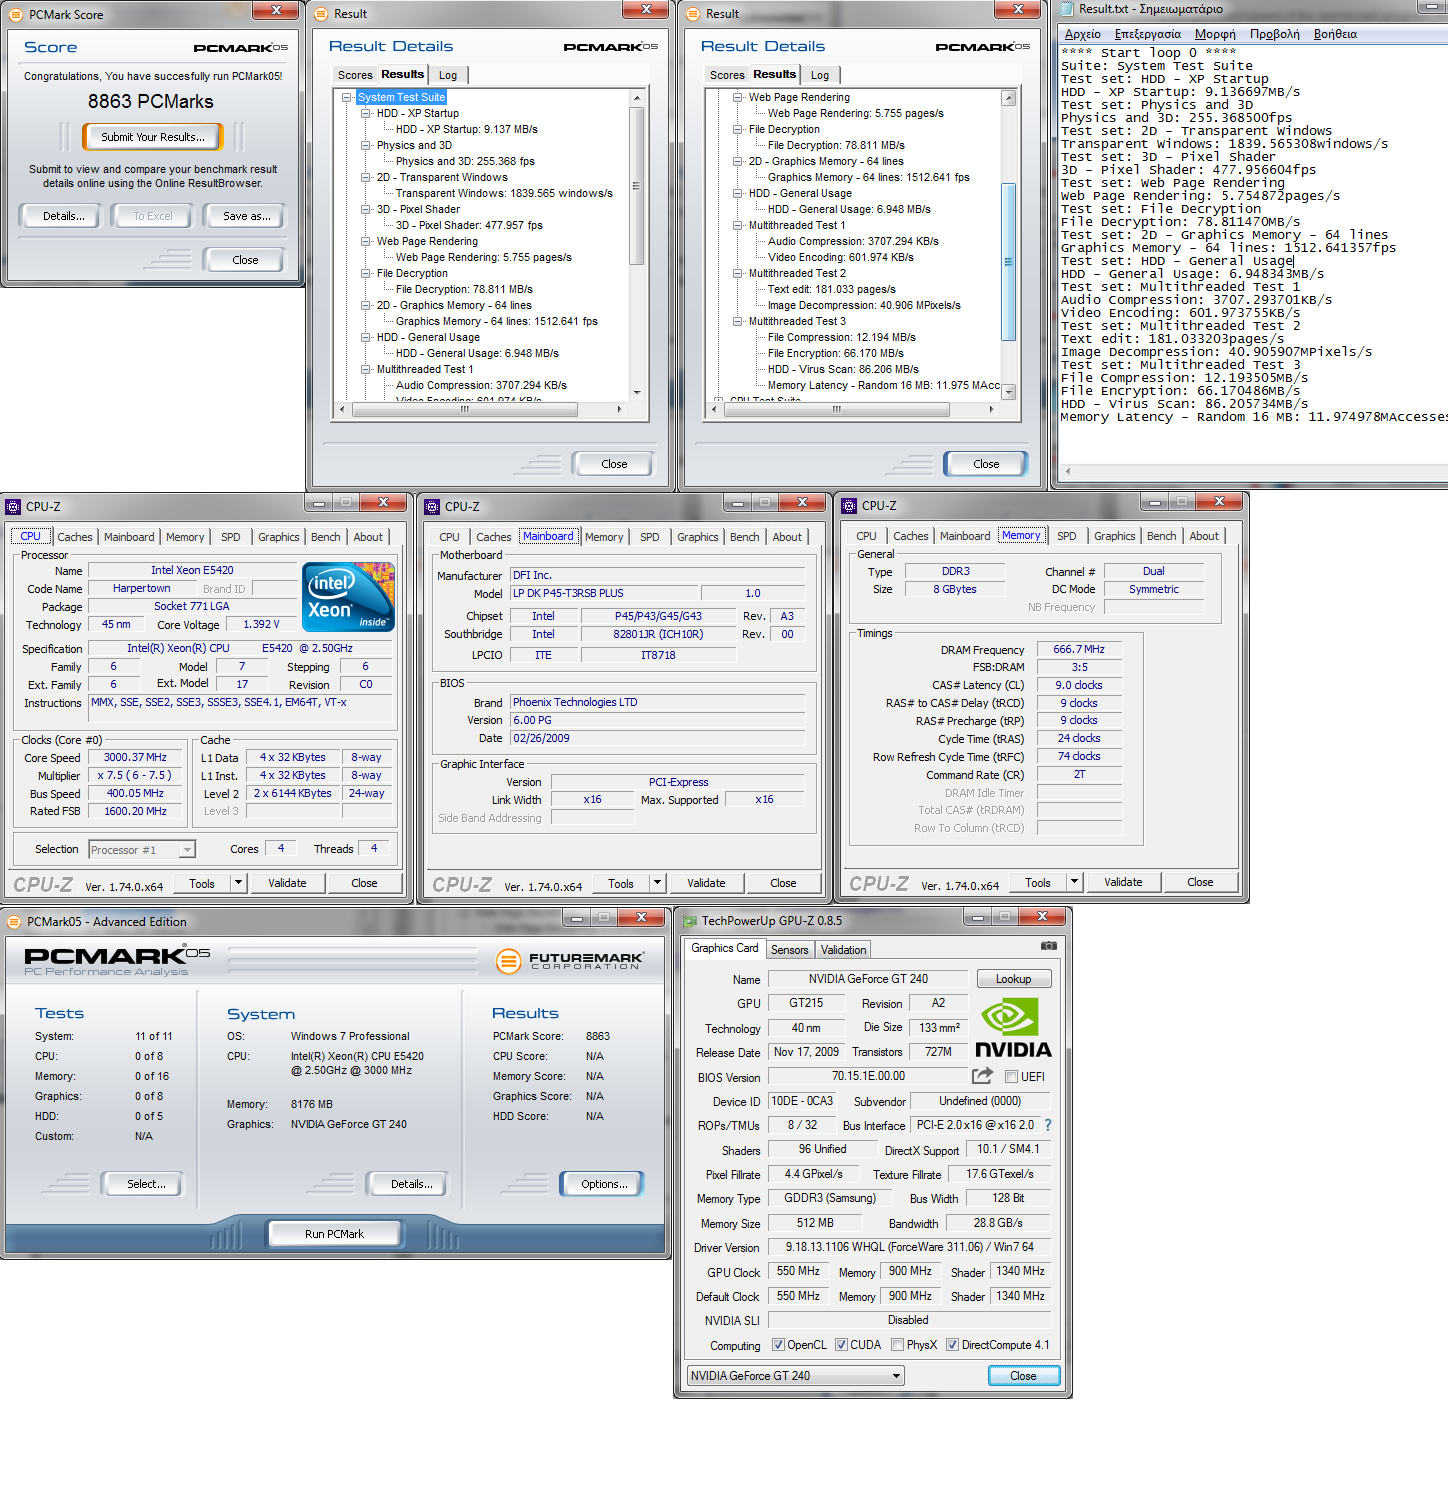The width and height of the screenshot is (1448, 1490).
Task: Click the GPU-Z title bar application icon
Action: click(x=689, y=921)
